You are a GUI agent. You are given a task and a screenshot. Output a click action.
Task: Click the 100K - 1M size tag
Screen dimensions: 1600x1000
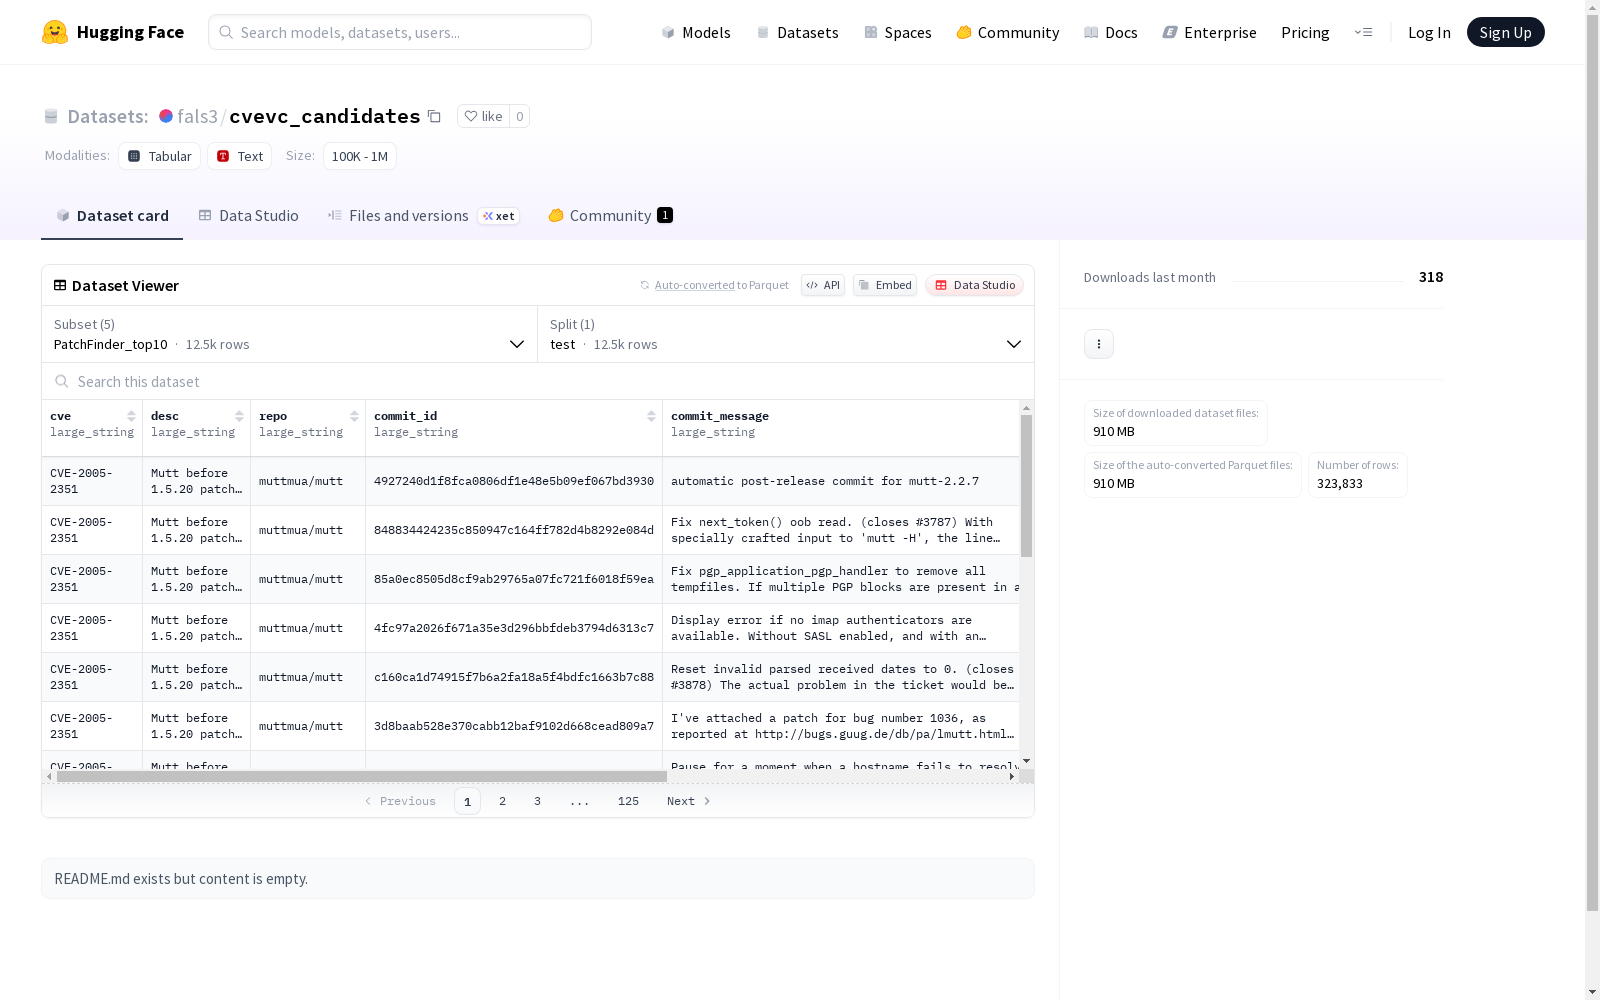pyautogui.click(x=360, y=156)
